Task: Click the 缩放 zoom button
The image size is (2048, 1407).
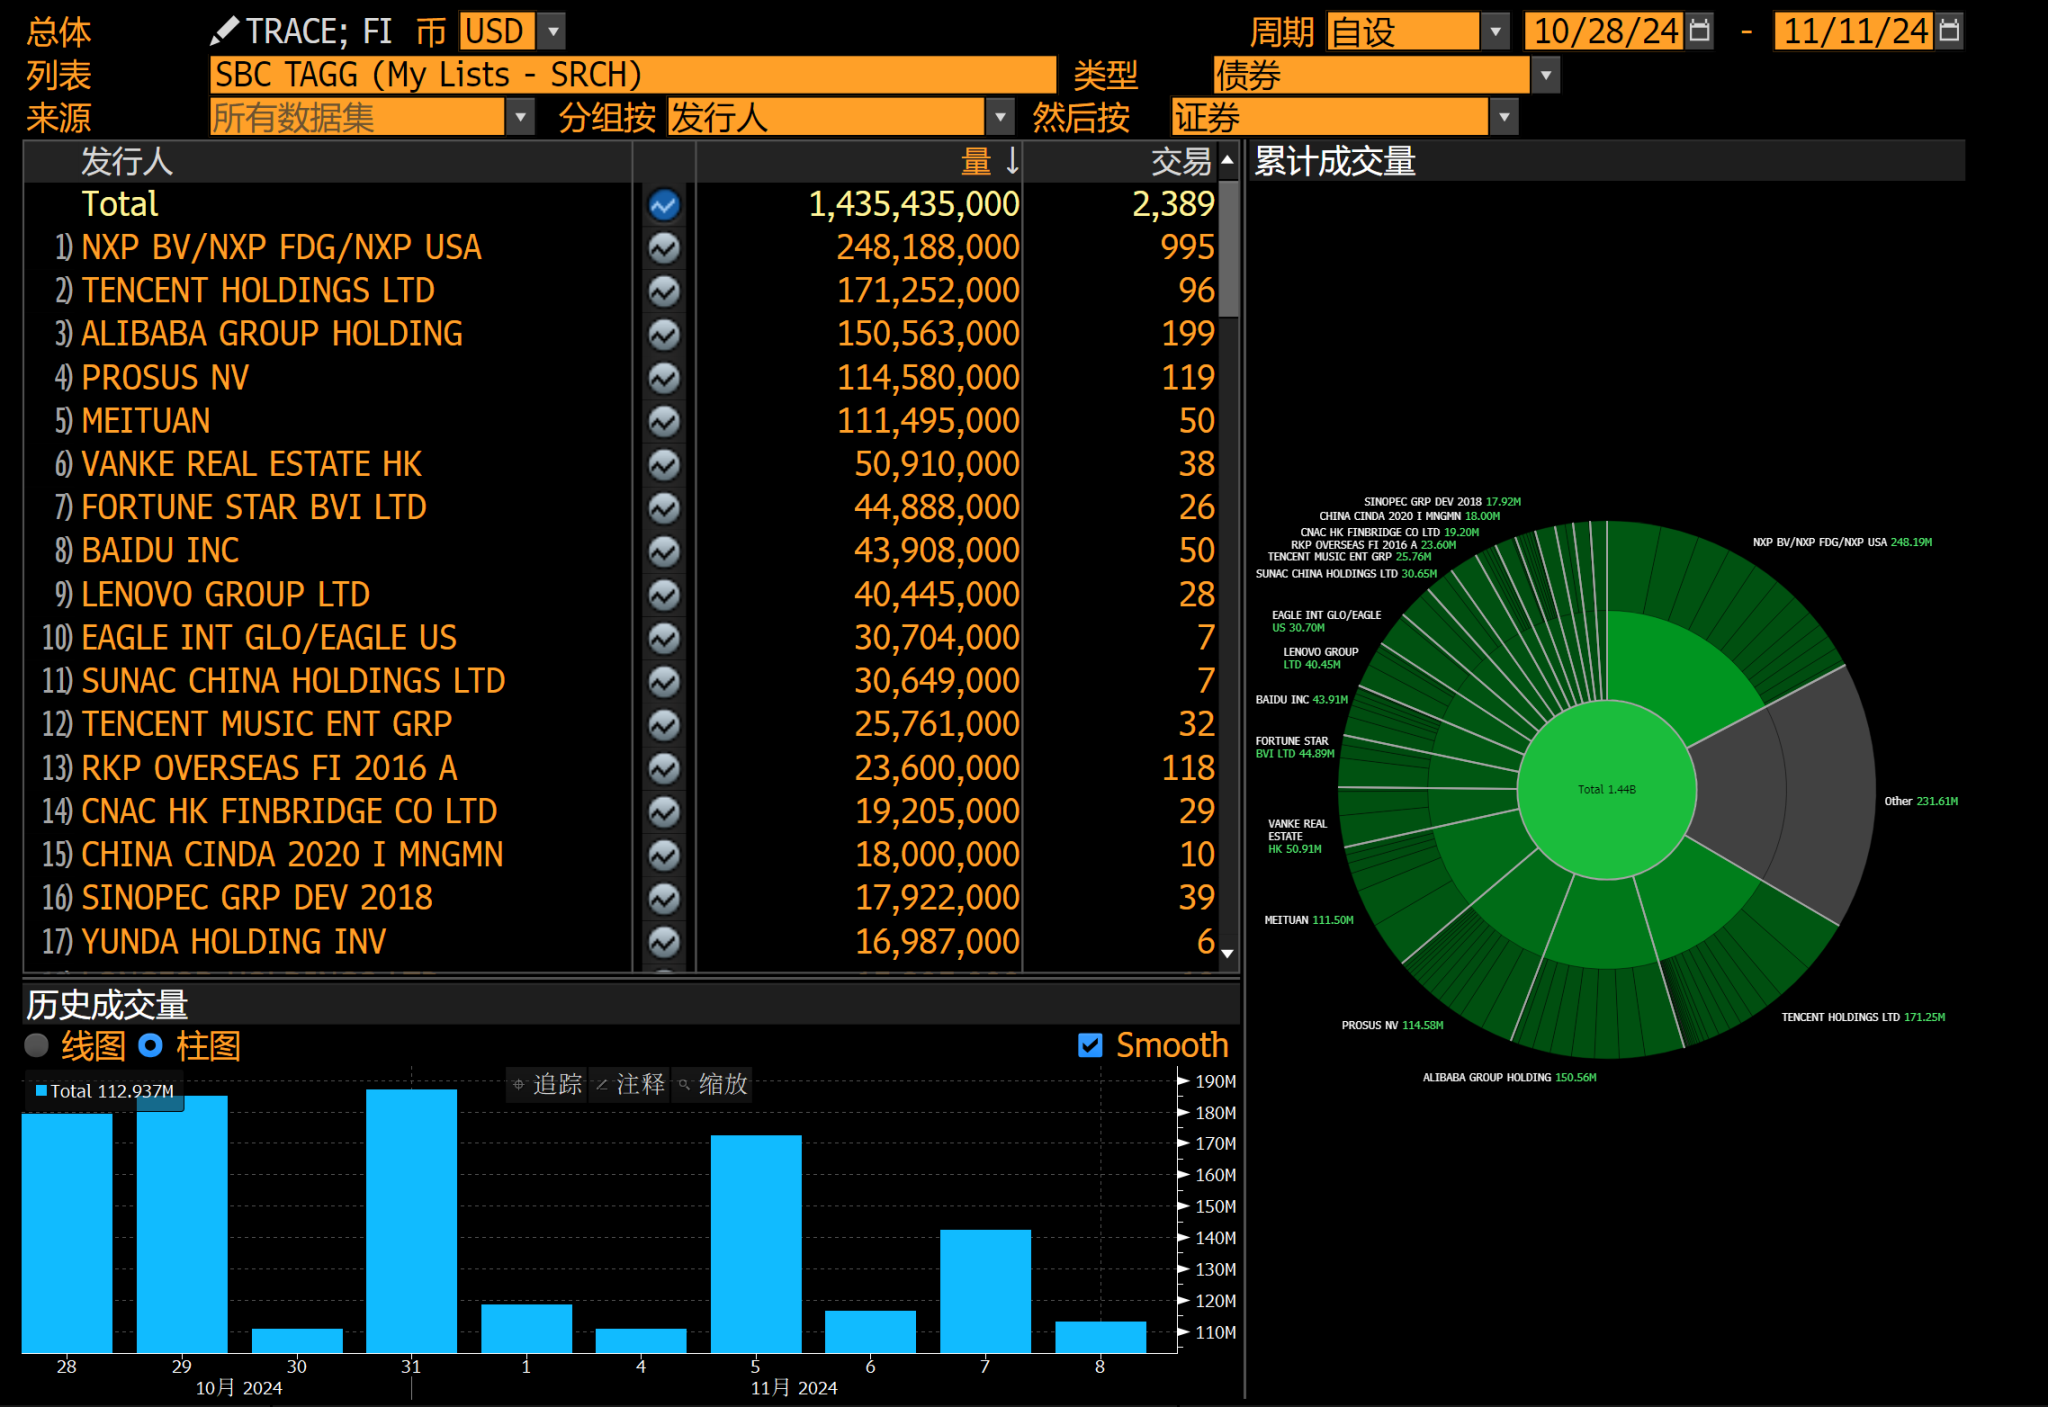Action: (713, 1084)
